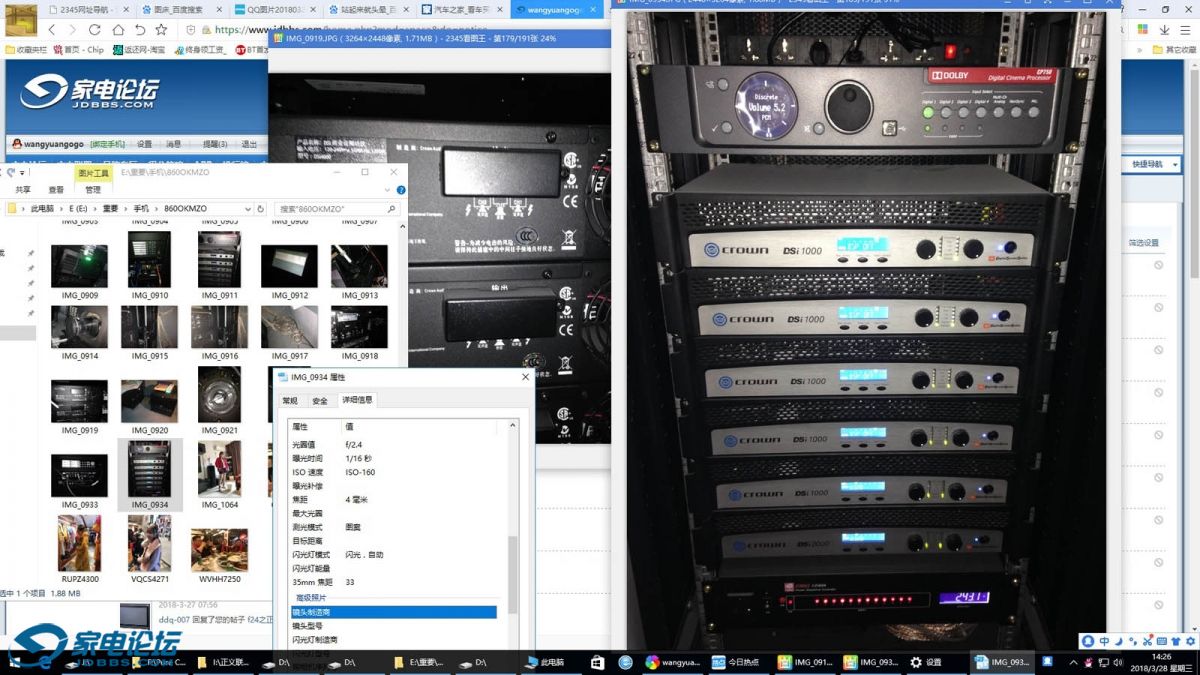Expand the Explorer address bar history dropdown

pos(248,208)
